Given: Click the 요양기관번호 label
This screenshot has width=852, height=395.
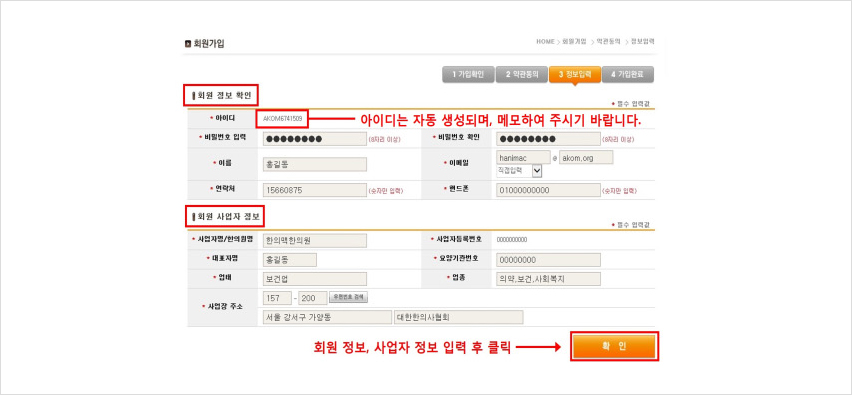Looking at the screenshot, I should 458,259.
